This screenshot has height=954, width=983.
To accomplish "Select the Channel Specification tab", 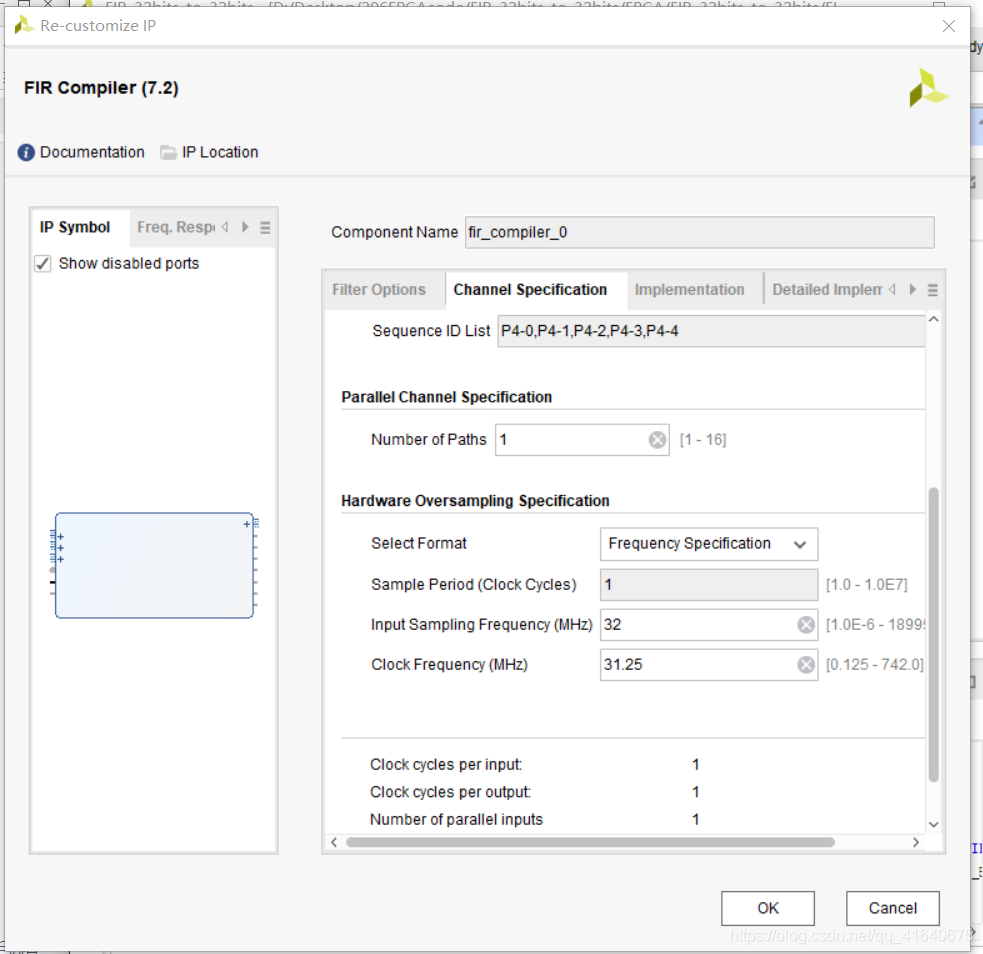I will click(530, 290).
